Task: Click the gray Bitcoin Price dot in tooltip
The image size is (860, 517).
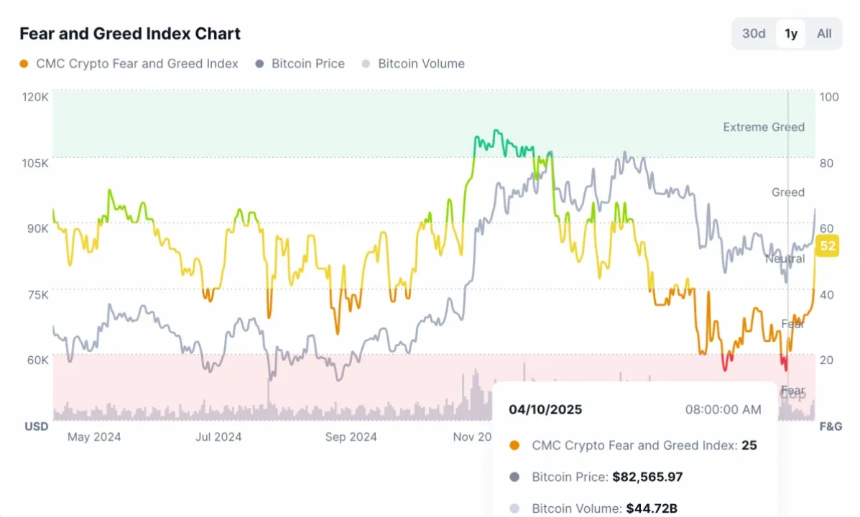Action: pyautogui.click(x=514, y=477)
